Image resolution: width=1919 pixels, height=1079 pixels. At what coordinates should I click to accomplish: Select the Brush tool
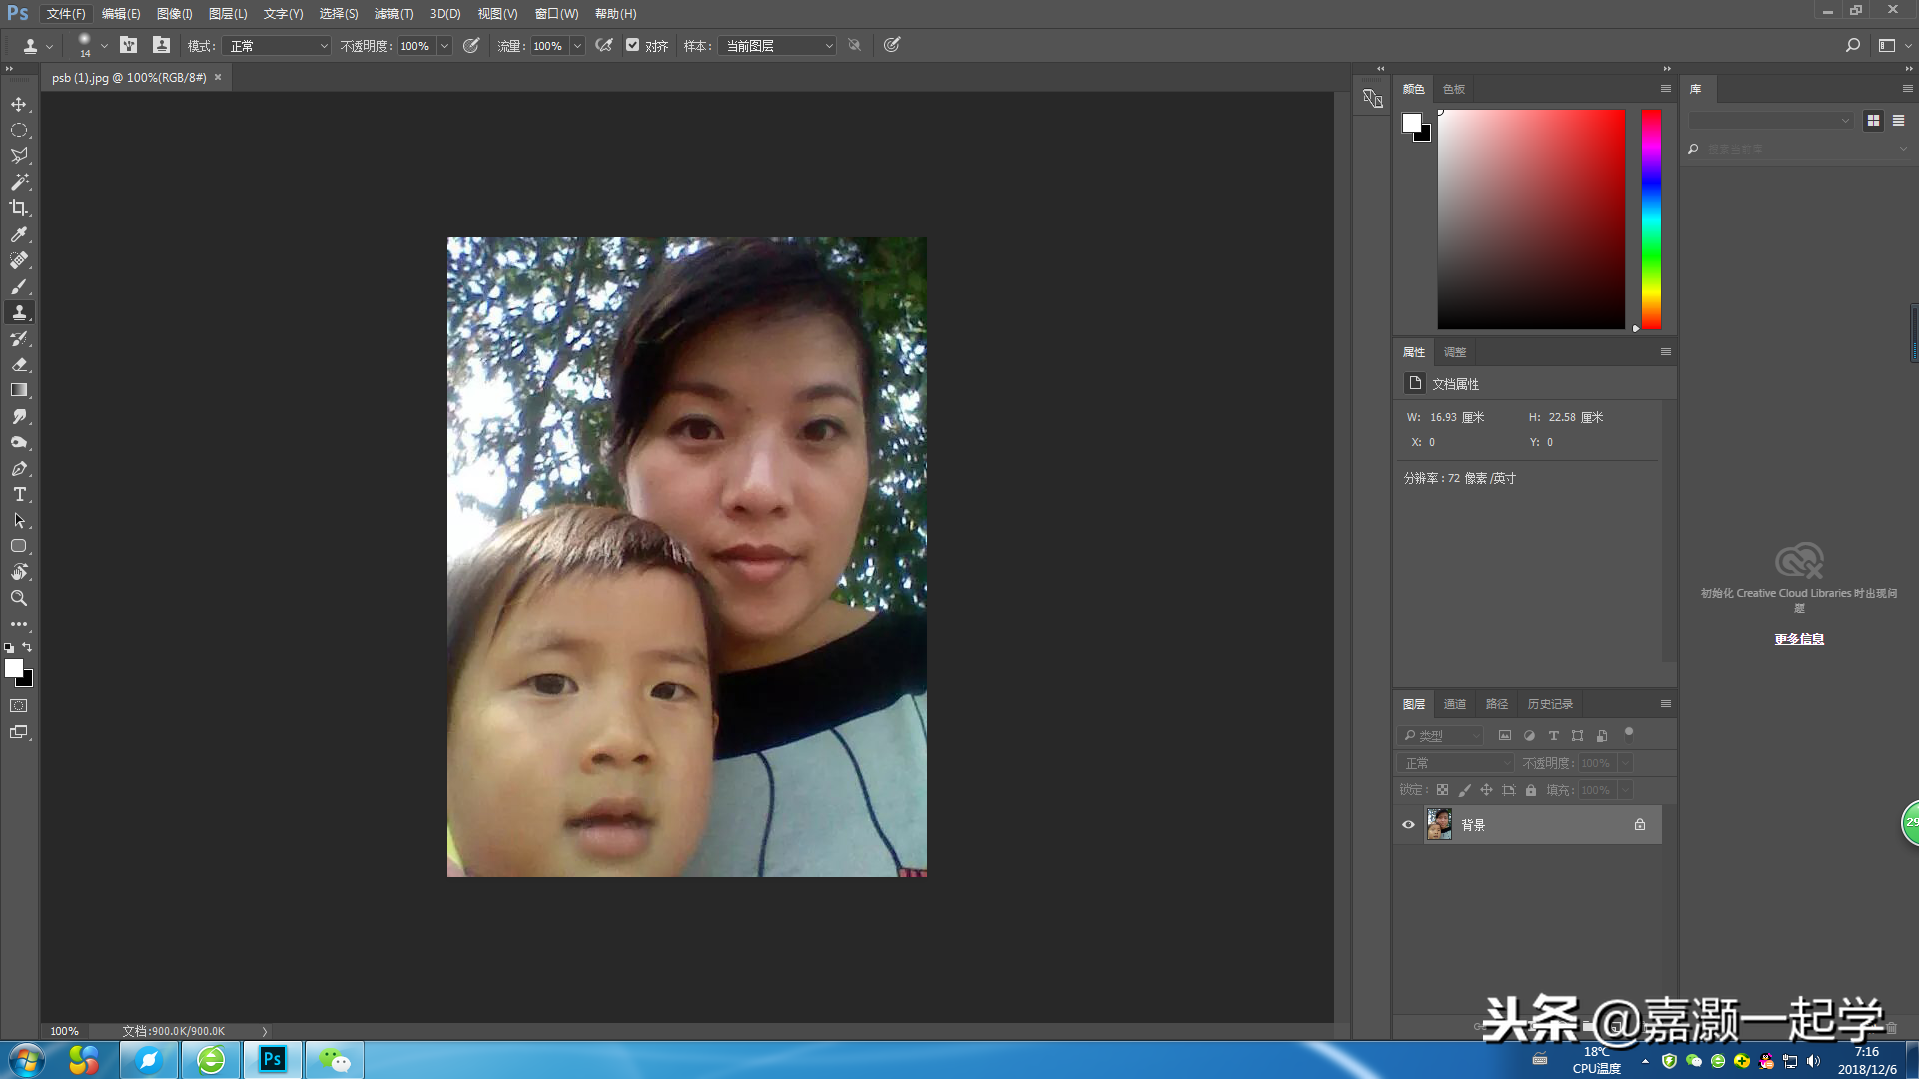click(19, 286)
